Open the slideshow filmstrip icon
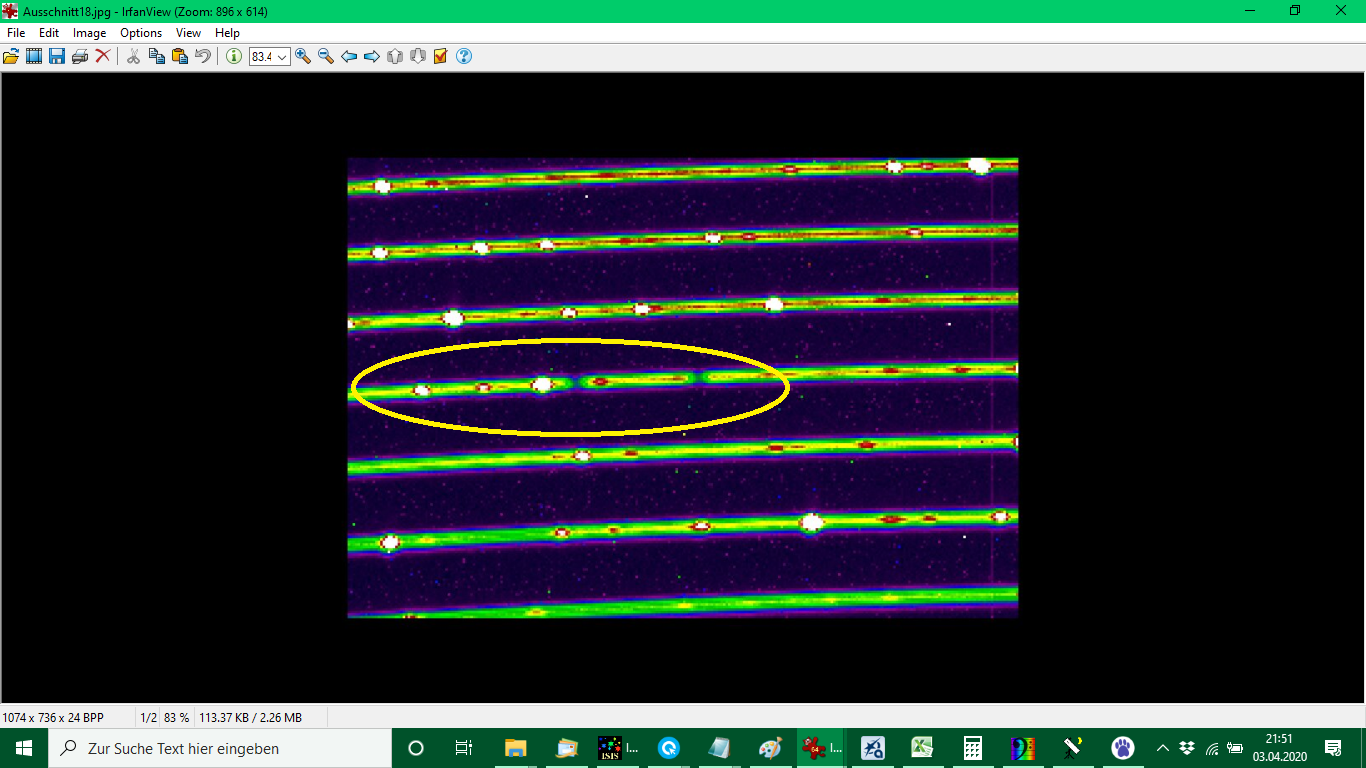The height and width of the screenshot is (768, 1366). [x=34, y=57]
